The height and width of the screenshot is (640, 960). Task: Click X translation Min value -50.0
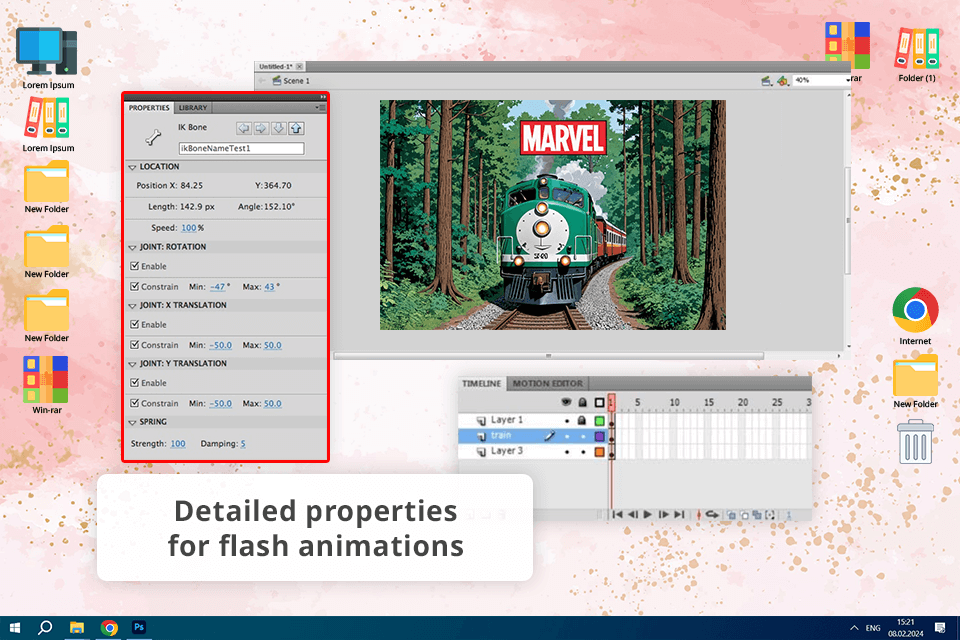(220, 345)
